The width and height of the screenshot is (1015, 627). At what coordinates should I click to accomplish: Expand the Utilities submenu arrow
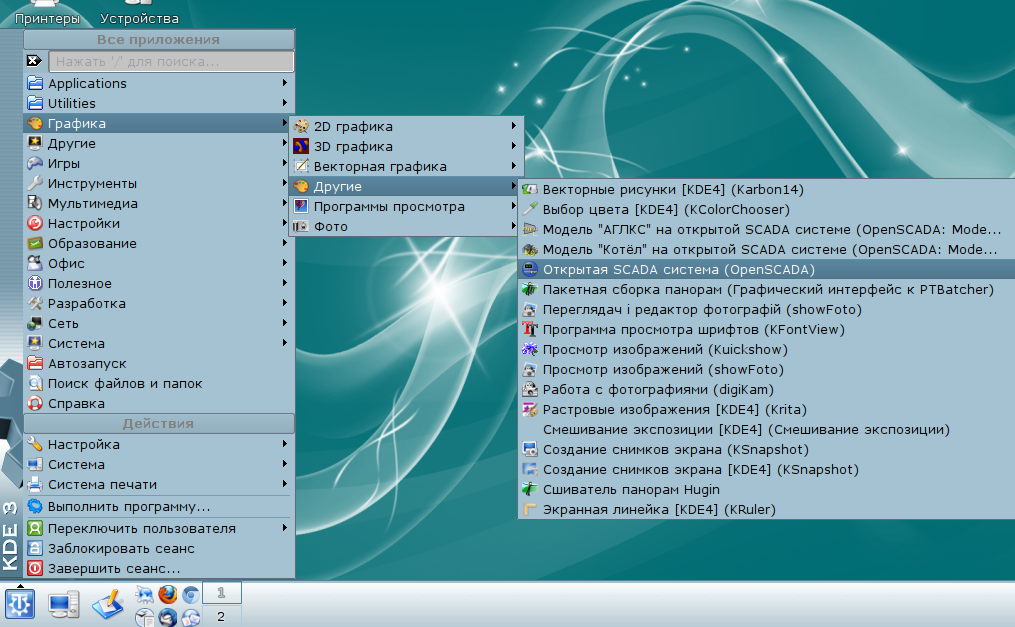click(285, 103)
